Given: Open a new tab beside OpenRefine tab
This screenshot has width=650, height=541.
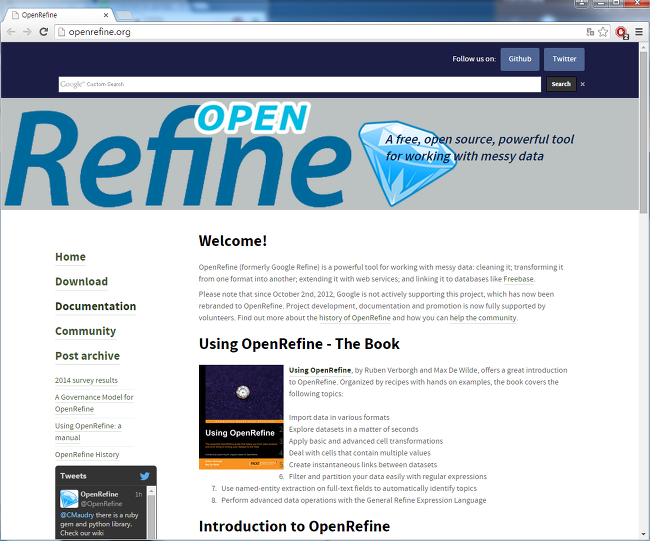Looking at the screenshot, I should coord(124,15).
